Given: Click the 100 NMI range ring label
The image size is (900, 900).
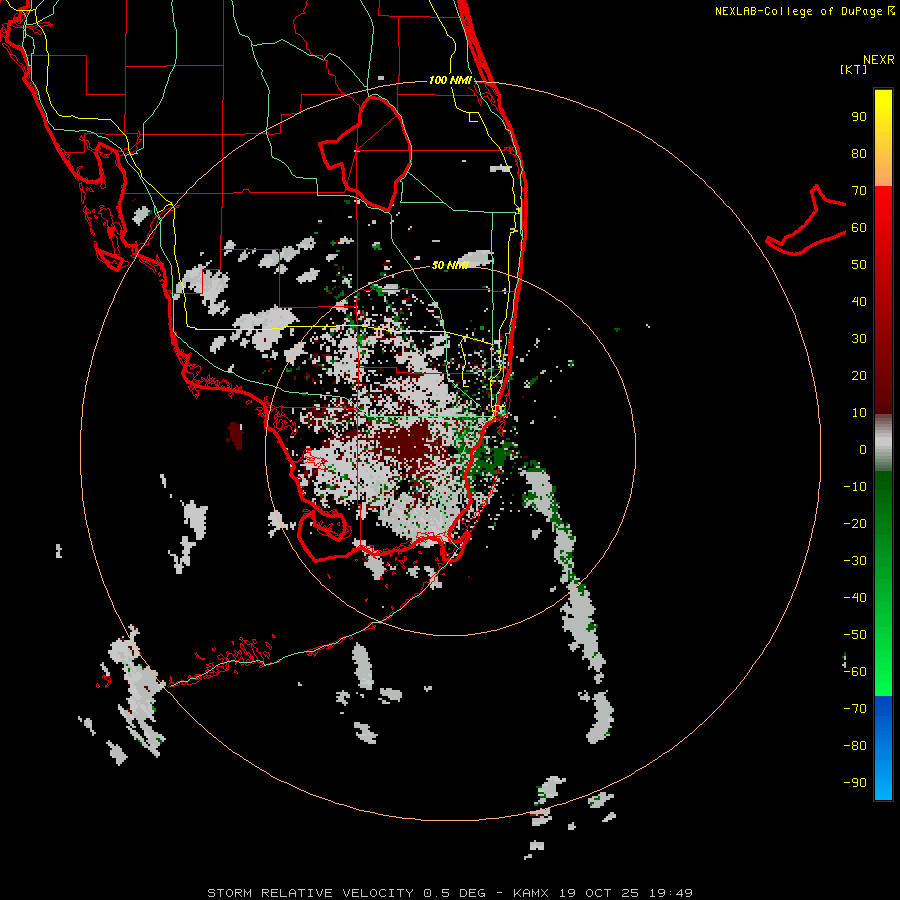Looking at the screenshot, I should coord(450,80).
